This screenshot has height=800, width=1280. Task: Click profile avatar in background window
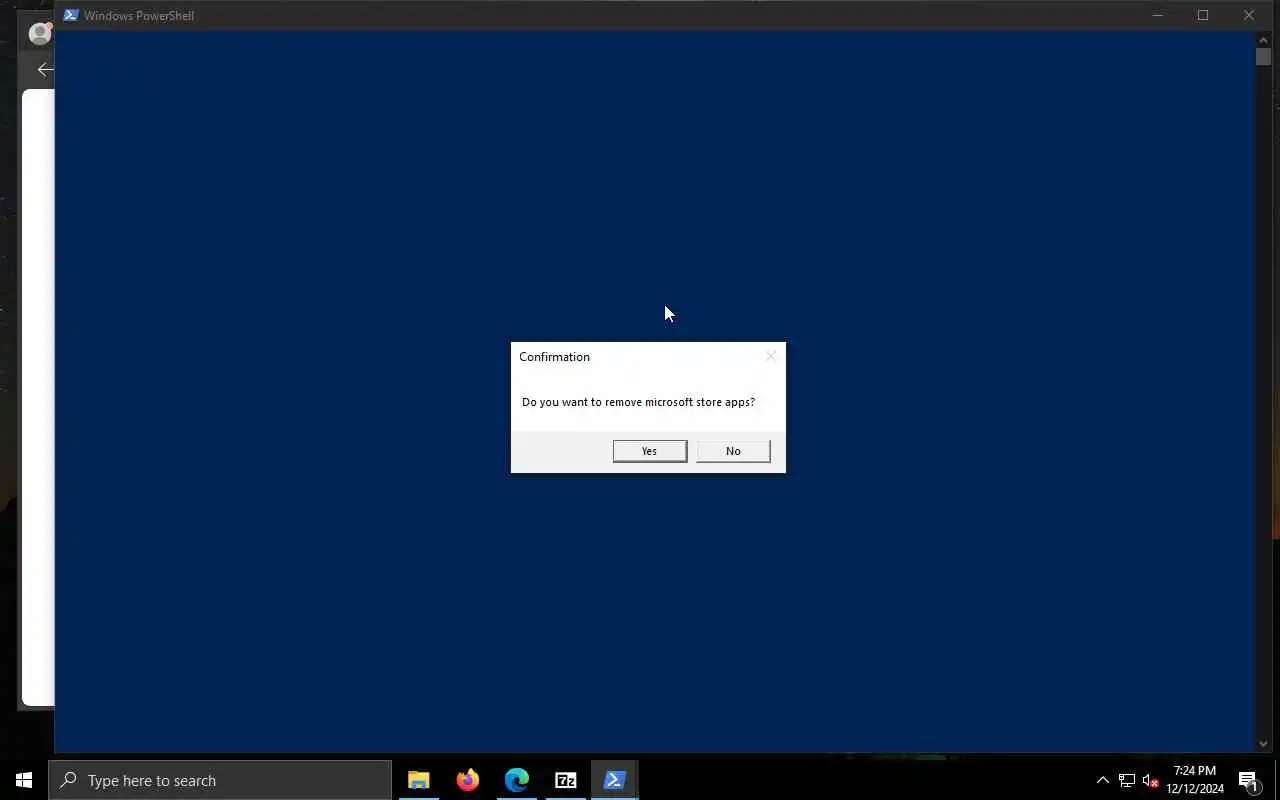[x=40, y=33]
